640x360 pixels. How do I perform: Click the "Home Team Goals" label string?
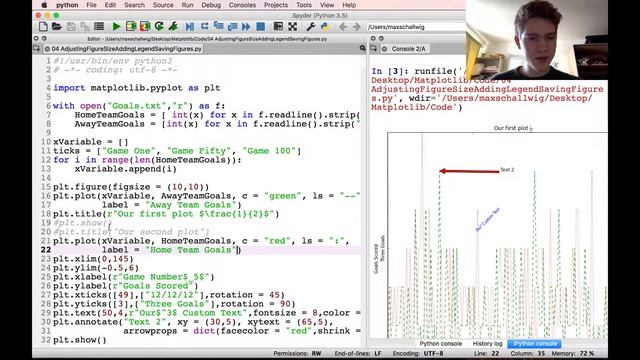click(x=191, y=250)
